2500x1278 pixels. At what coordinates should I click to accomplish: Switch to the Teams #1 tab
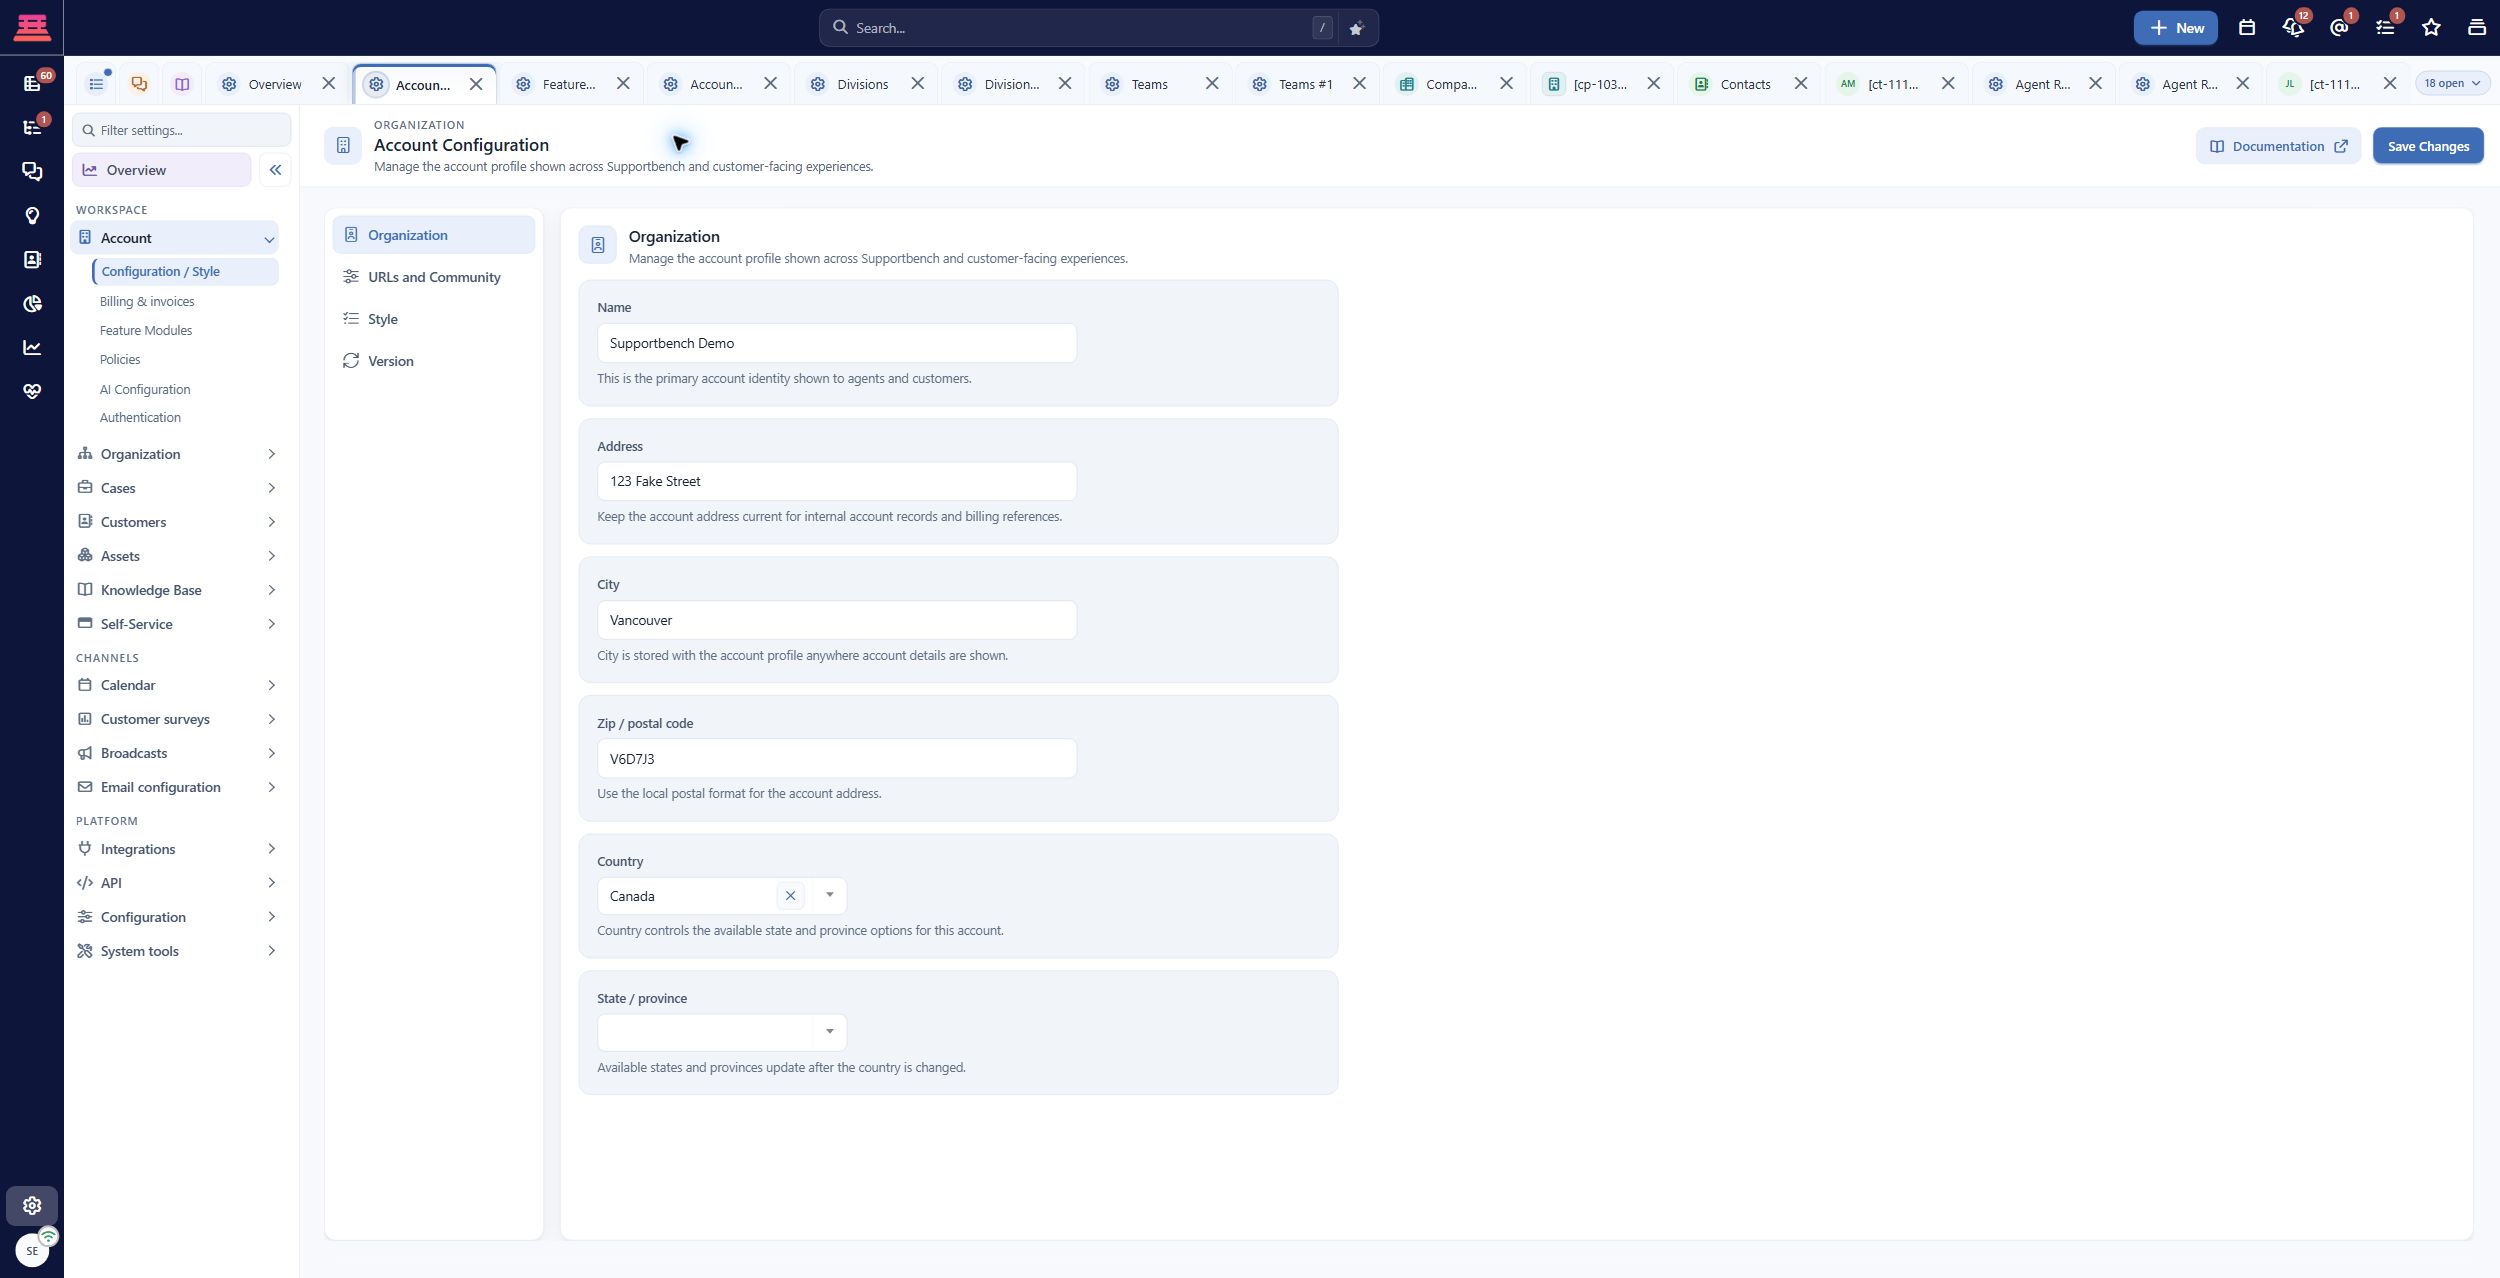pyautogui.click(x=1305, y=84)
